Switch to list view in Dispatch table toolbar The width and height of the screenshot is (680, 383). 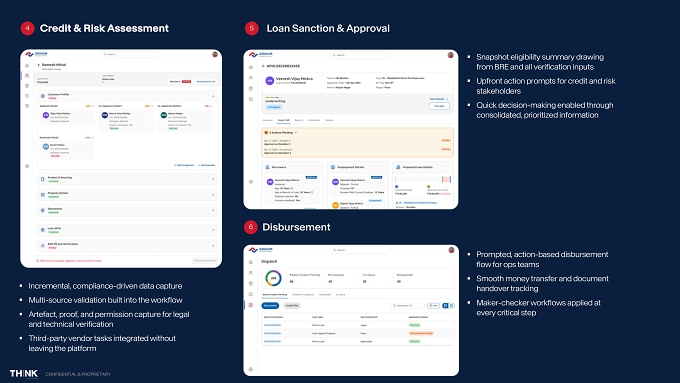pos(445,305)
